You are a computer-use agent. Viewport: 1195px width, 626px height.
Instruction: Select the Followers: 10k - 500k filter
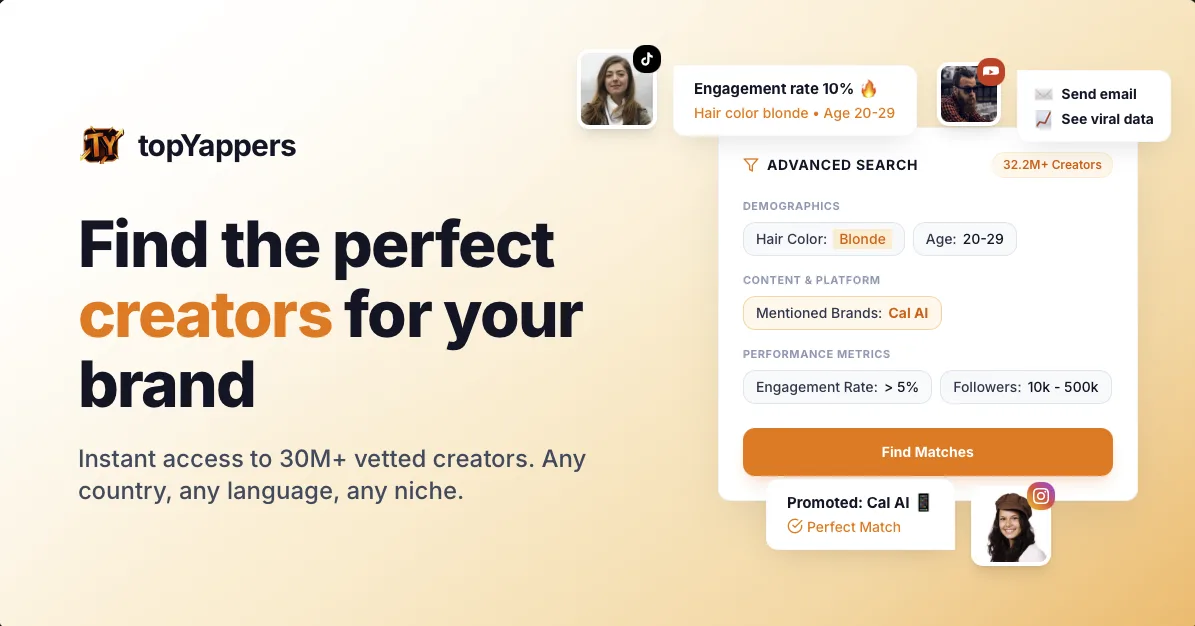tap(1025, 387)
